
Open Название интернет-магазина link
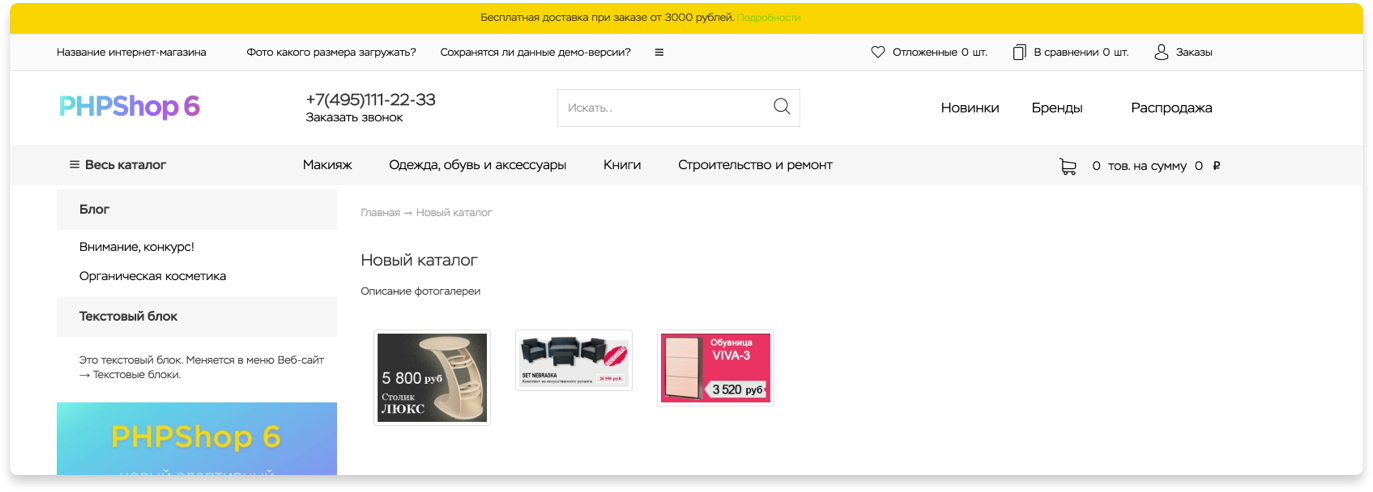(x=131, y=52)
